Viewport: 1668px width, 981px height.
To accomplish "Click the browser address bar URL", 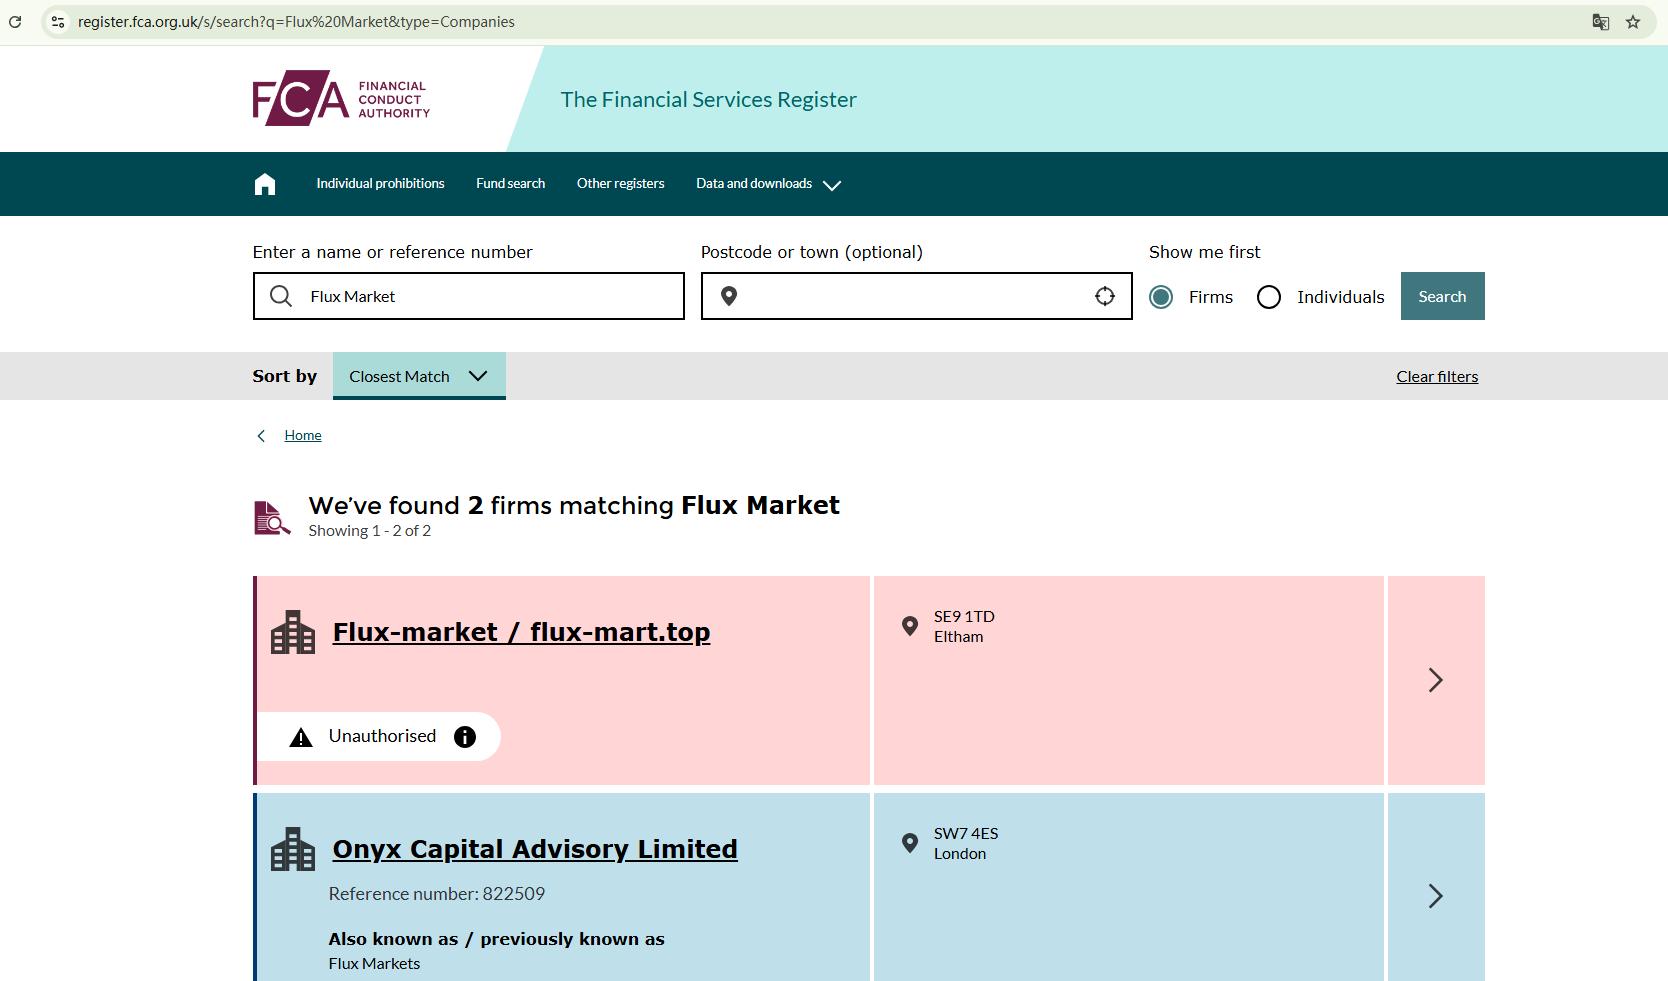I will tap(296, 22).
